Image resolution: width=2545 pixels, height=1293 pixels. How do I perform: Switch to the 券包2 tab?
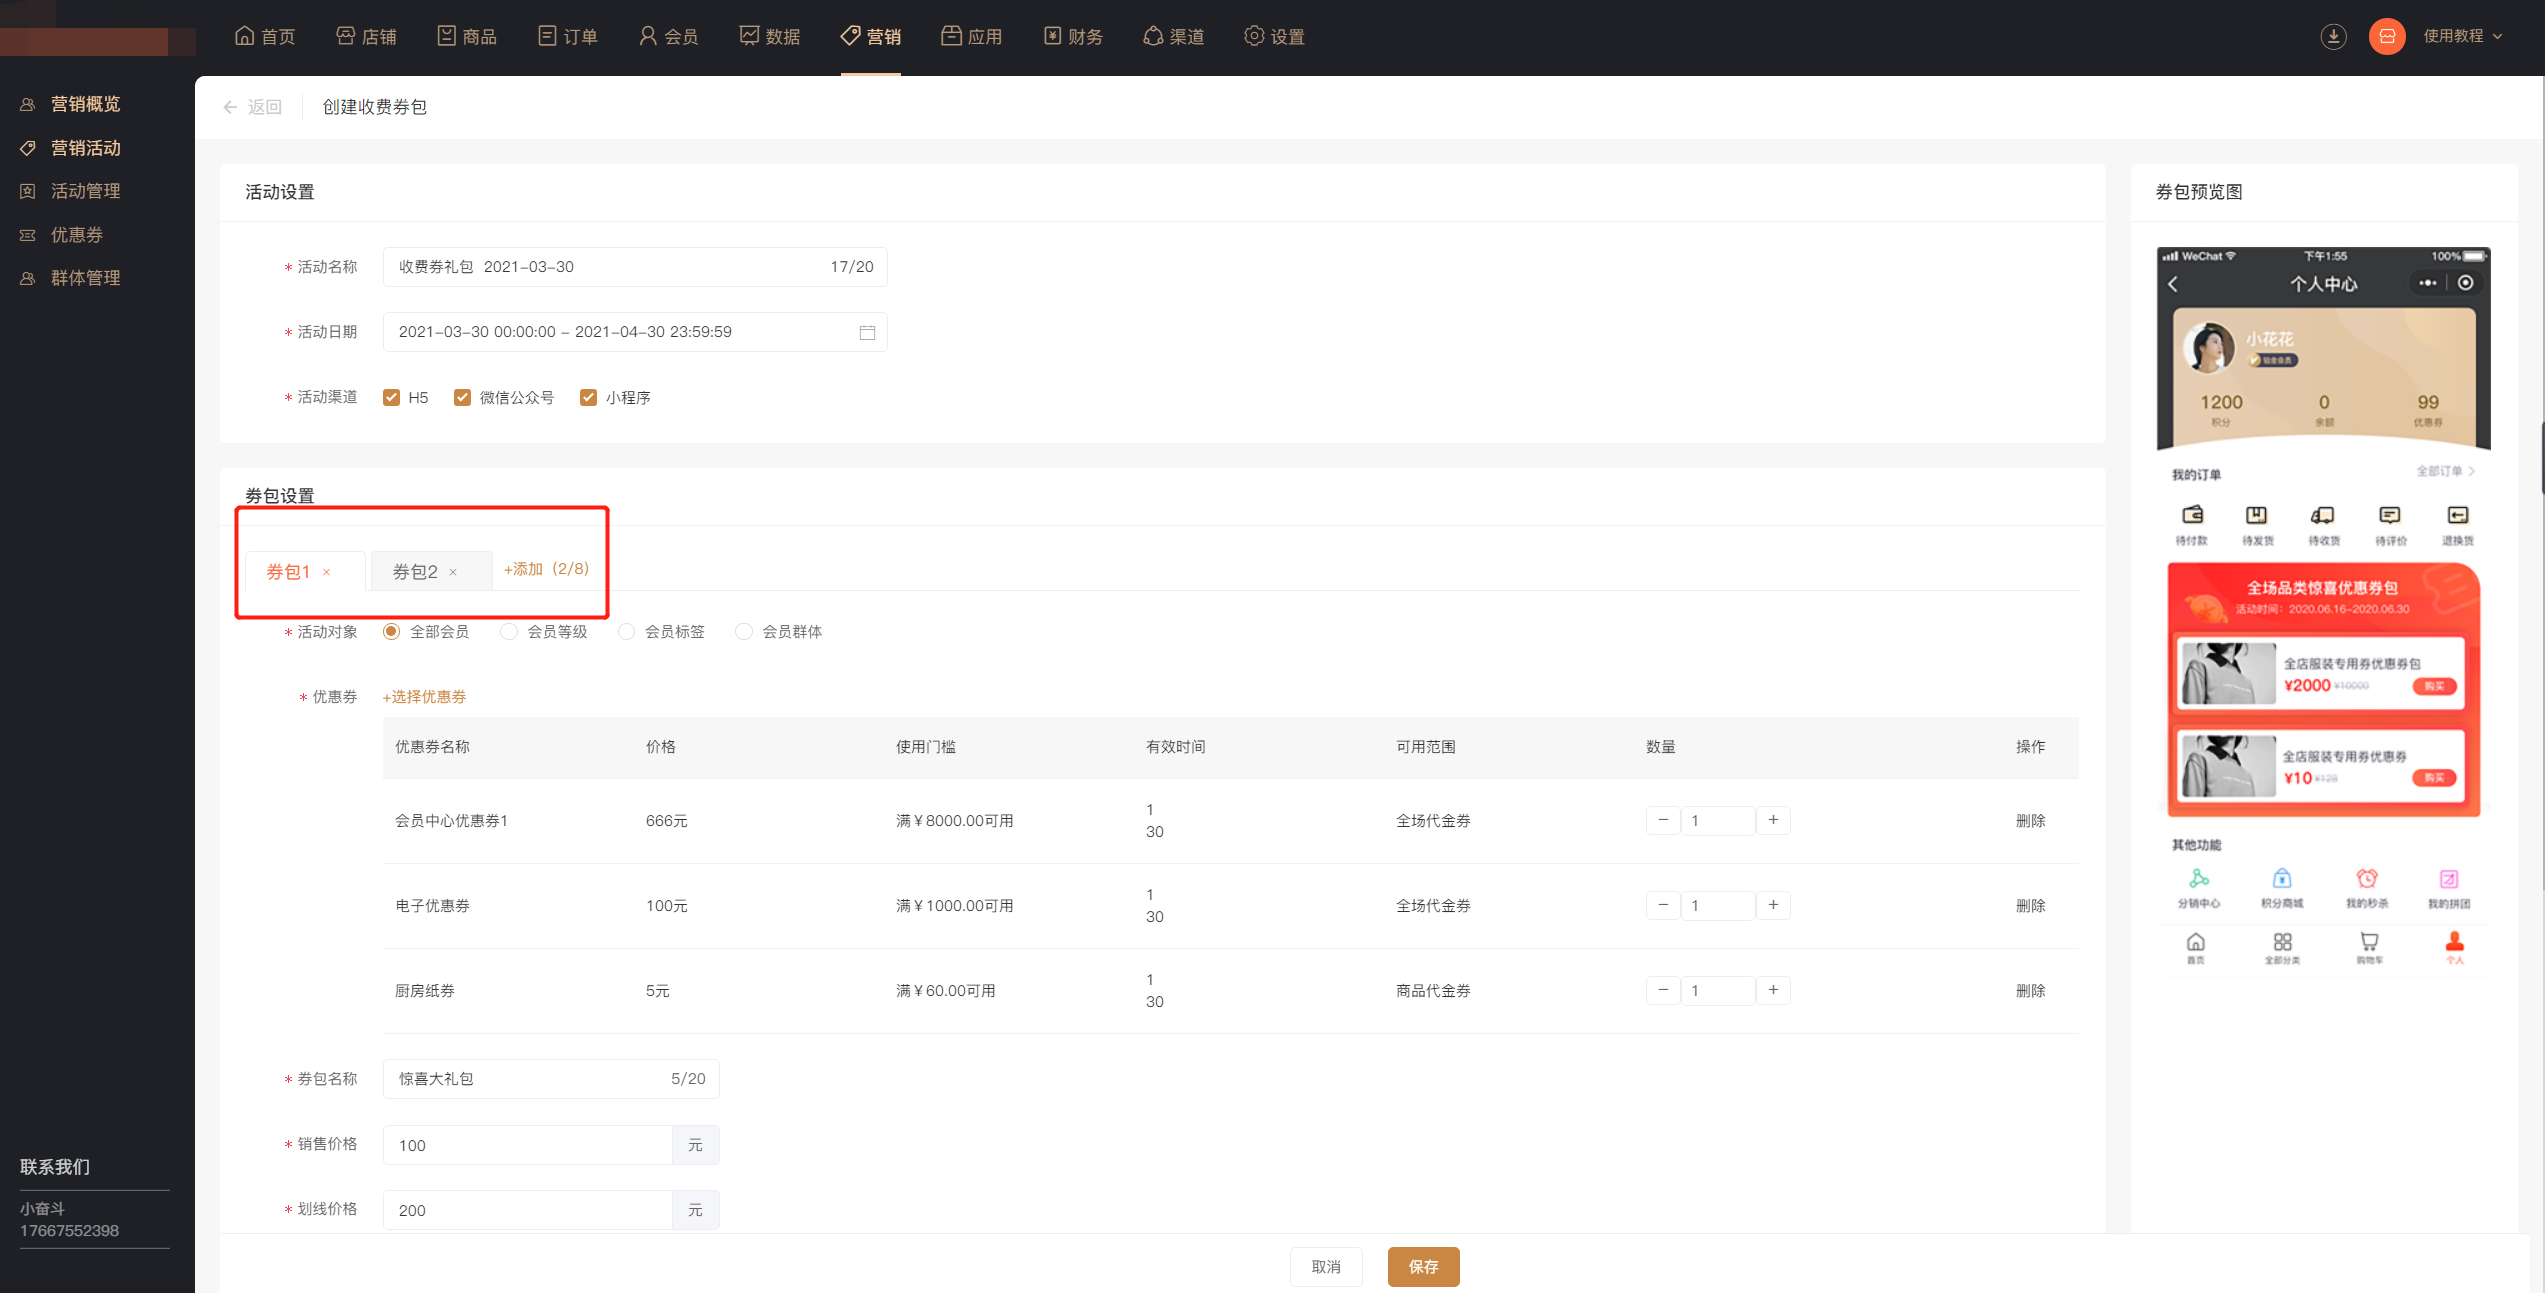[415, 572]
